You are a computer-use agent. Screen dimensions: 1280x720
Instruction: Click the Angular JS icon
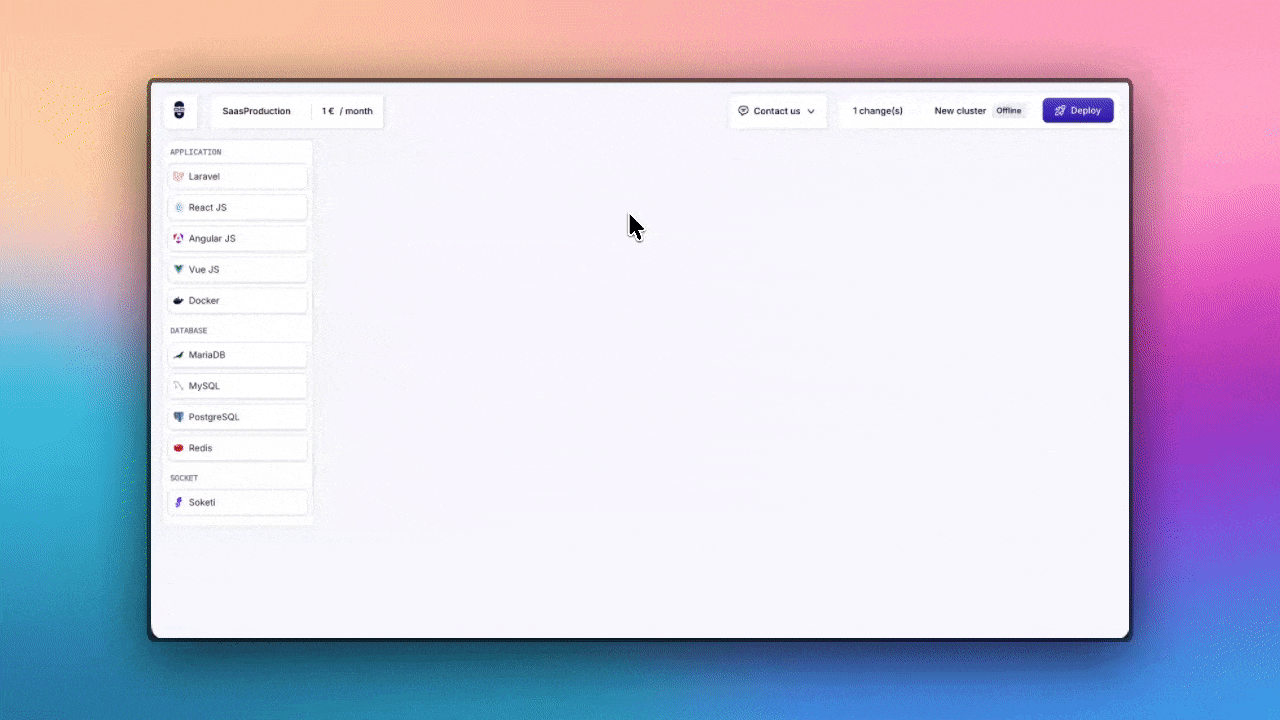(178, 239)
